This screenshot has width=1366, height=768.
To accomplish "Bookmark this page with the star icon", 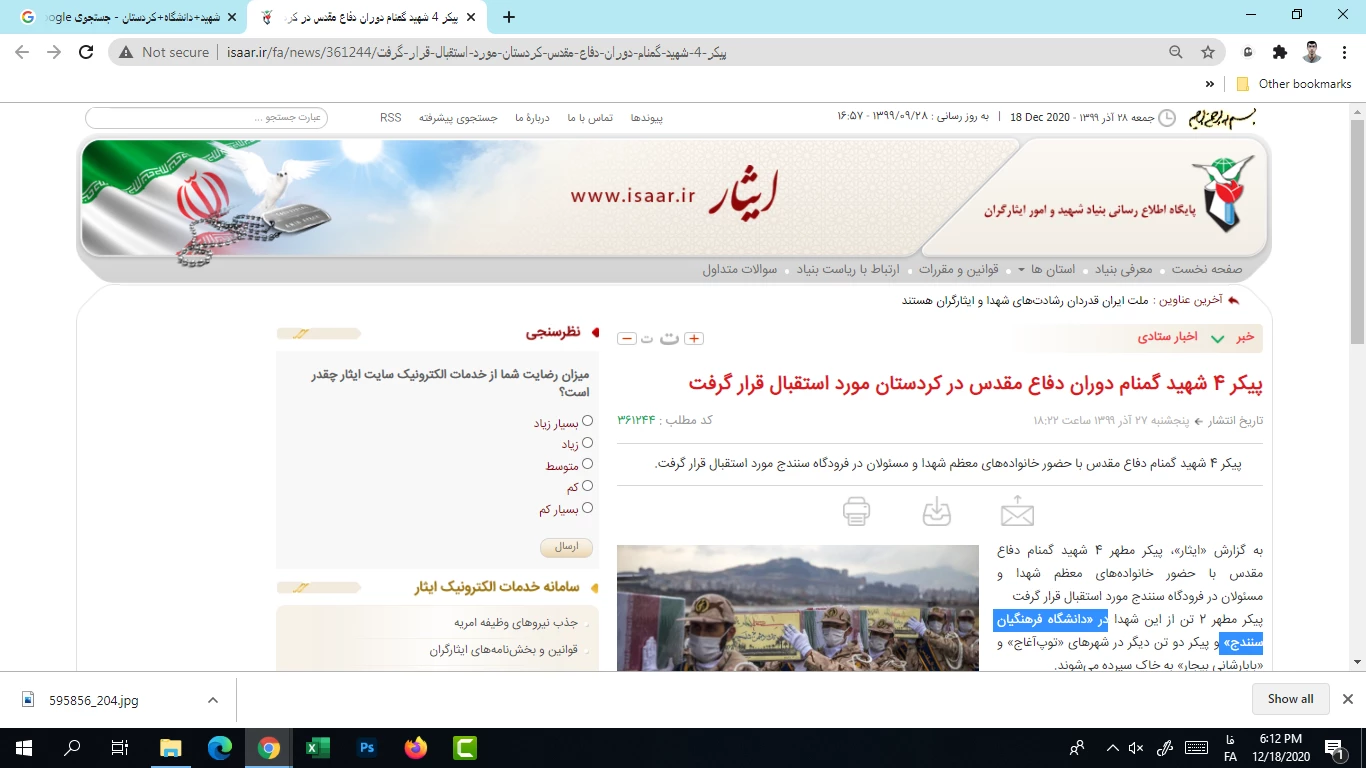I will 1208,52.
